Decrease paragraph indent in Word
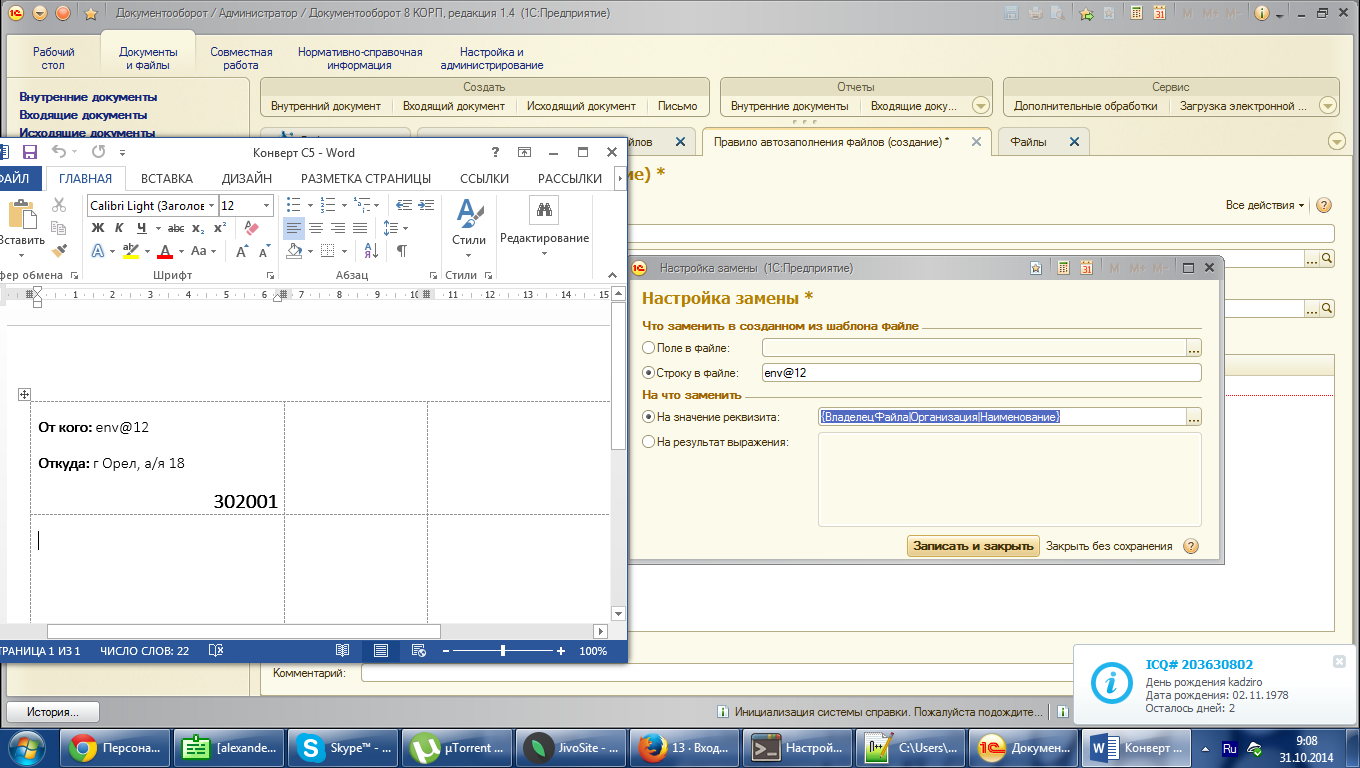Image resolution: width=1360 pixels, height=768 pixels. point(406,205)
